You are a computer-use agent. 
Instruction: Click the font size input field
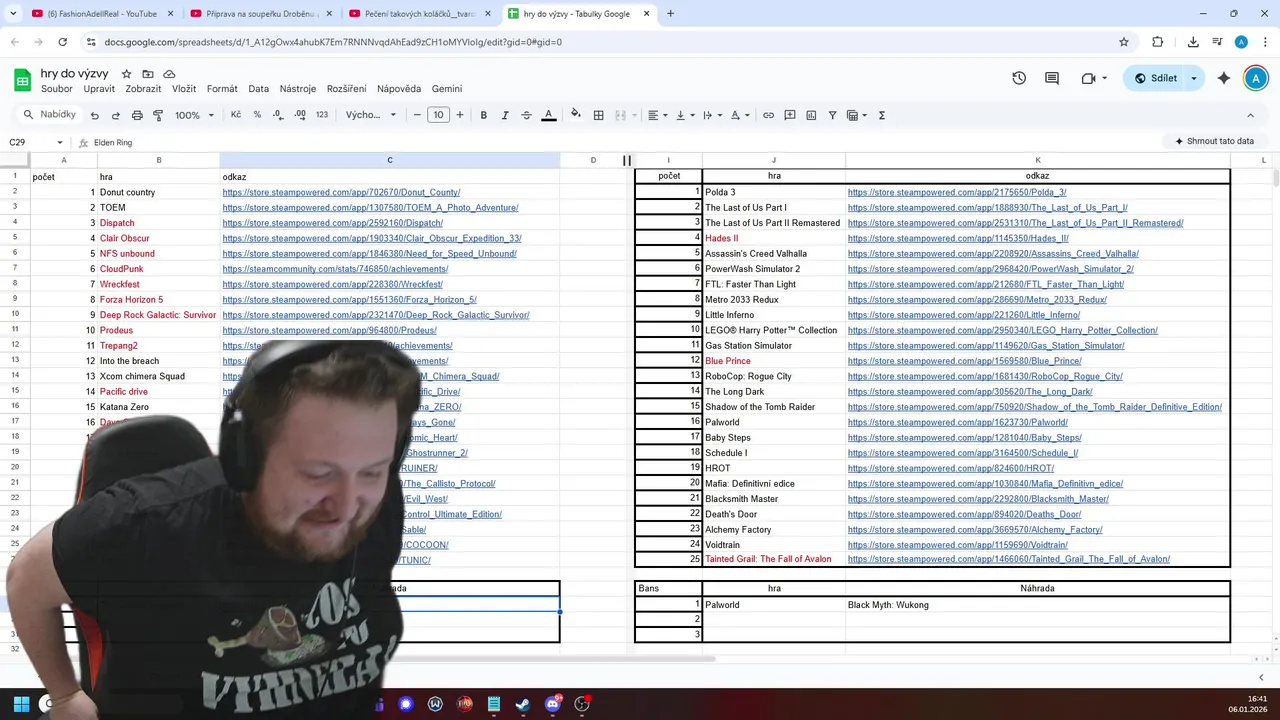click(x=438, y=115)
